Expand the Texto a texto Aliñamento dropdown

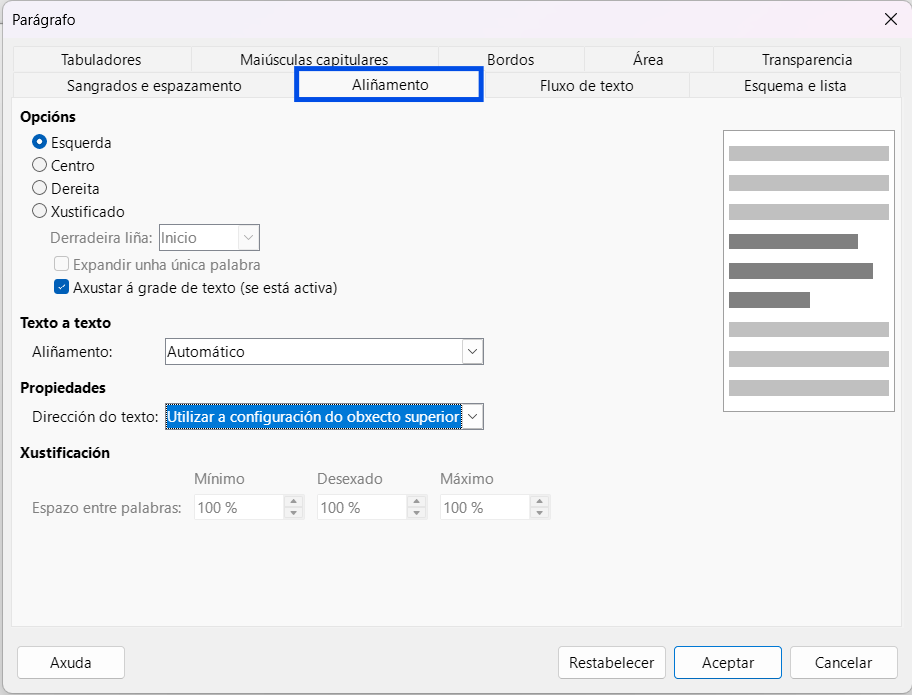(324, 351)
